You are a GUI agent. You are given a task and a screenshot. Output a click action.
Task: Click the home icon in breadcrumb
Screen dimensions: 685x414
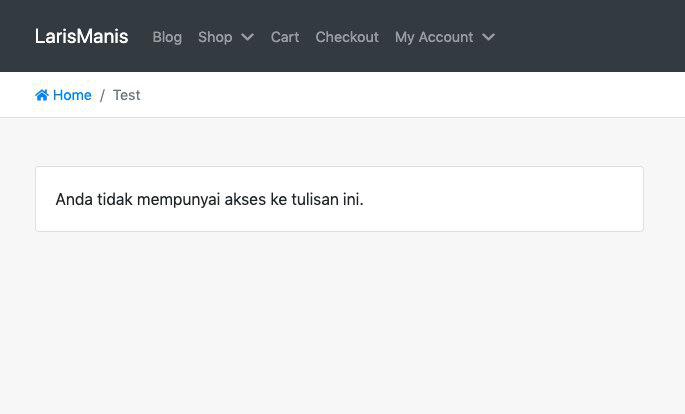[x=42, y=95]
